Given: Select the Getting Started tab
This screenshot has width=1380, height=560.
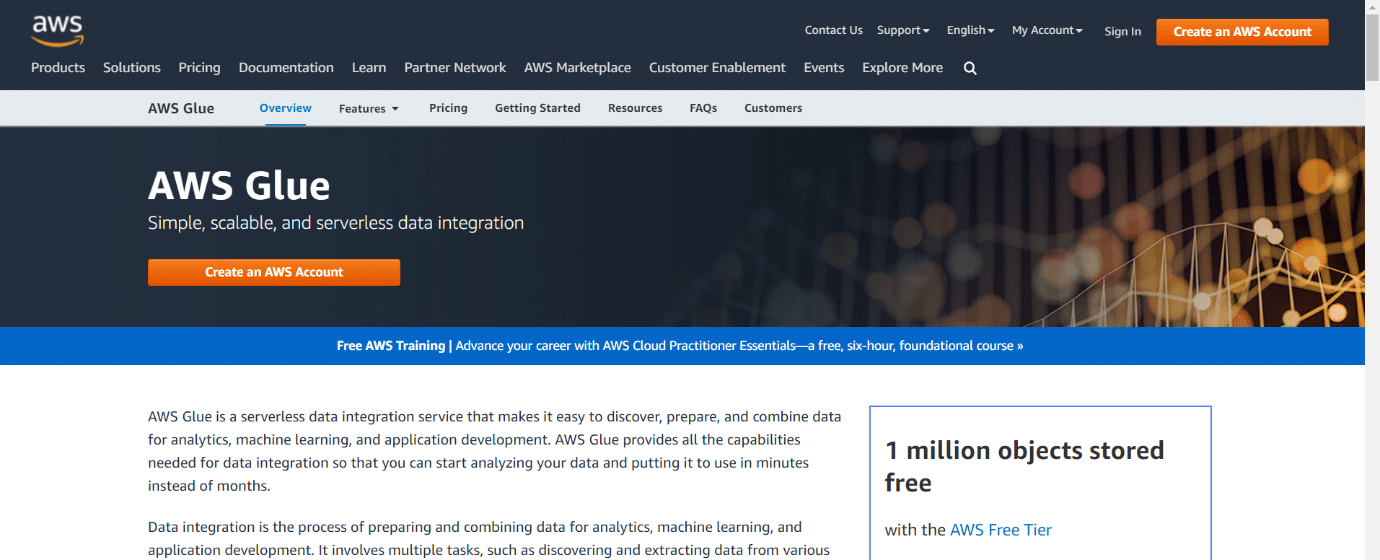Looking at the screenshot, I should click(x=537, y=108).
